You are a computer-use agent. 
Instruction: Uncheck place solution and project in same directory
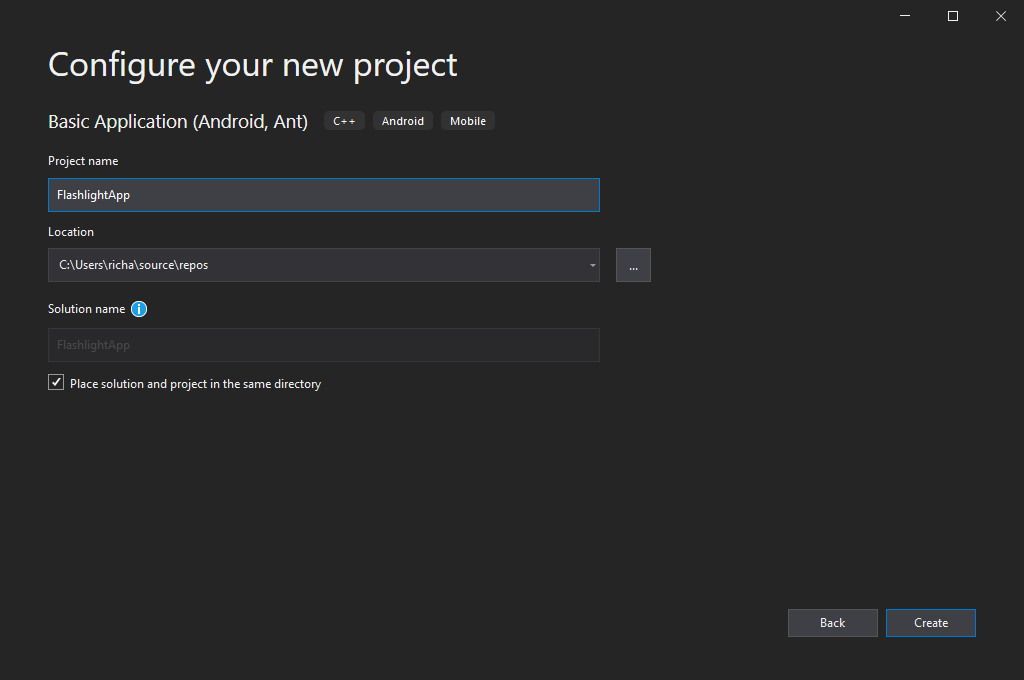click(x=56, y=381)
